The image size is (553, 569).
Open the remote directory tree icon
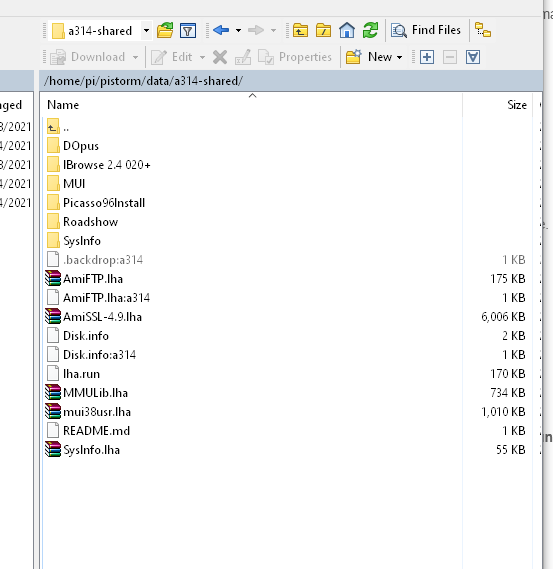click(483, 30)
